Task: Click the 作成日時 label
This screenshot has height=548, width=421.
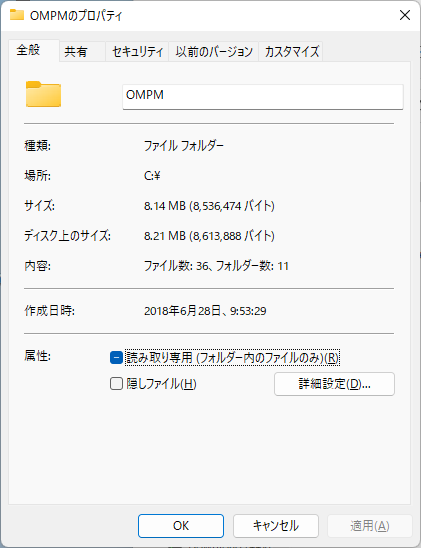Action: point(49,310)
